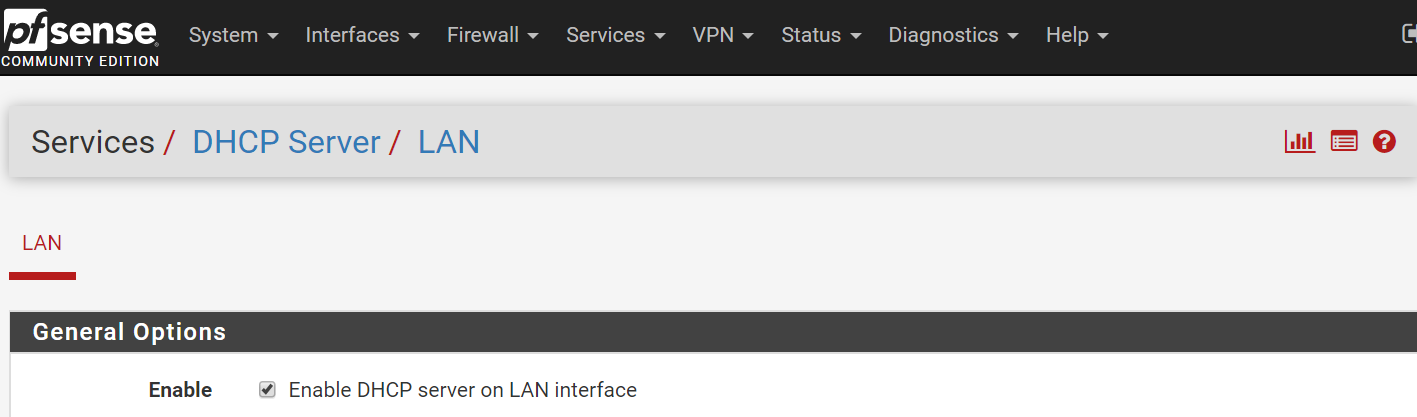Screen dimensions: 1417x417
Task: Open the VPN menu
Action: [723, 35]
